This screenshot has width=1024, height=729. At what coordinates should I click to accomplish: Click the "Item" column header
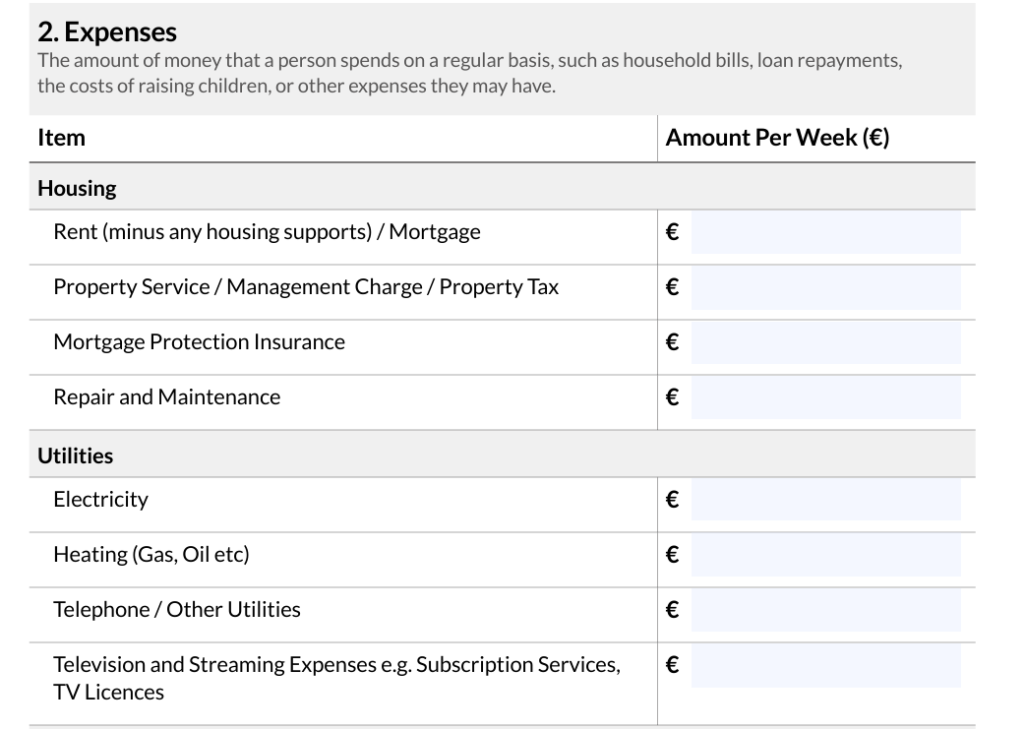click(61, 139)
